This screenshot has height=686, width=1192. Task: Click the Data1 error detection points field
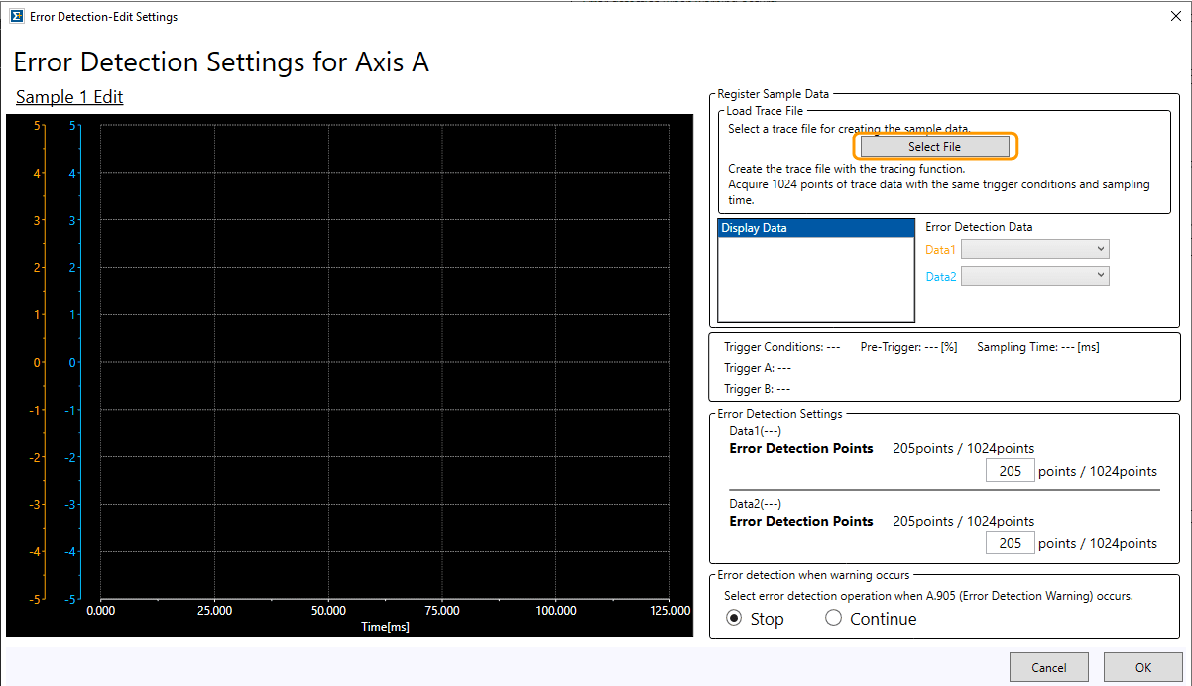tap(1009, 471)
